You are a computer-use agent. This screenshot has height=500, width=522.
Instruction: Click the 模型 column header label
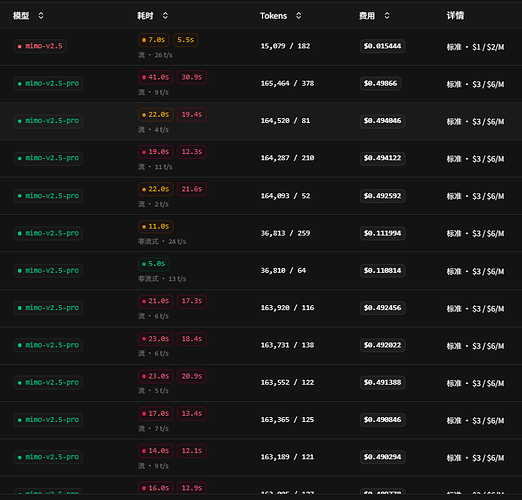(x=21, y=16)
